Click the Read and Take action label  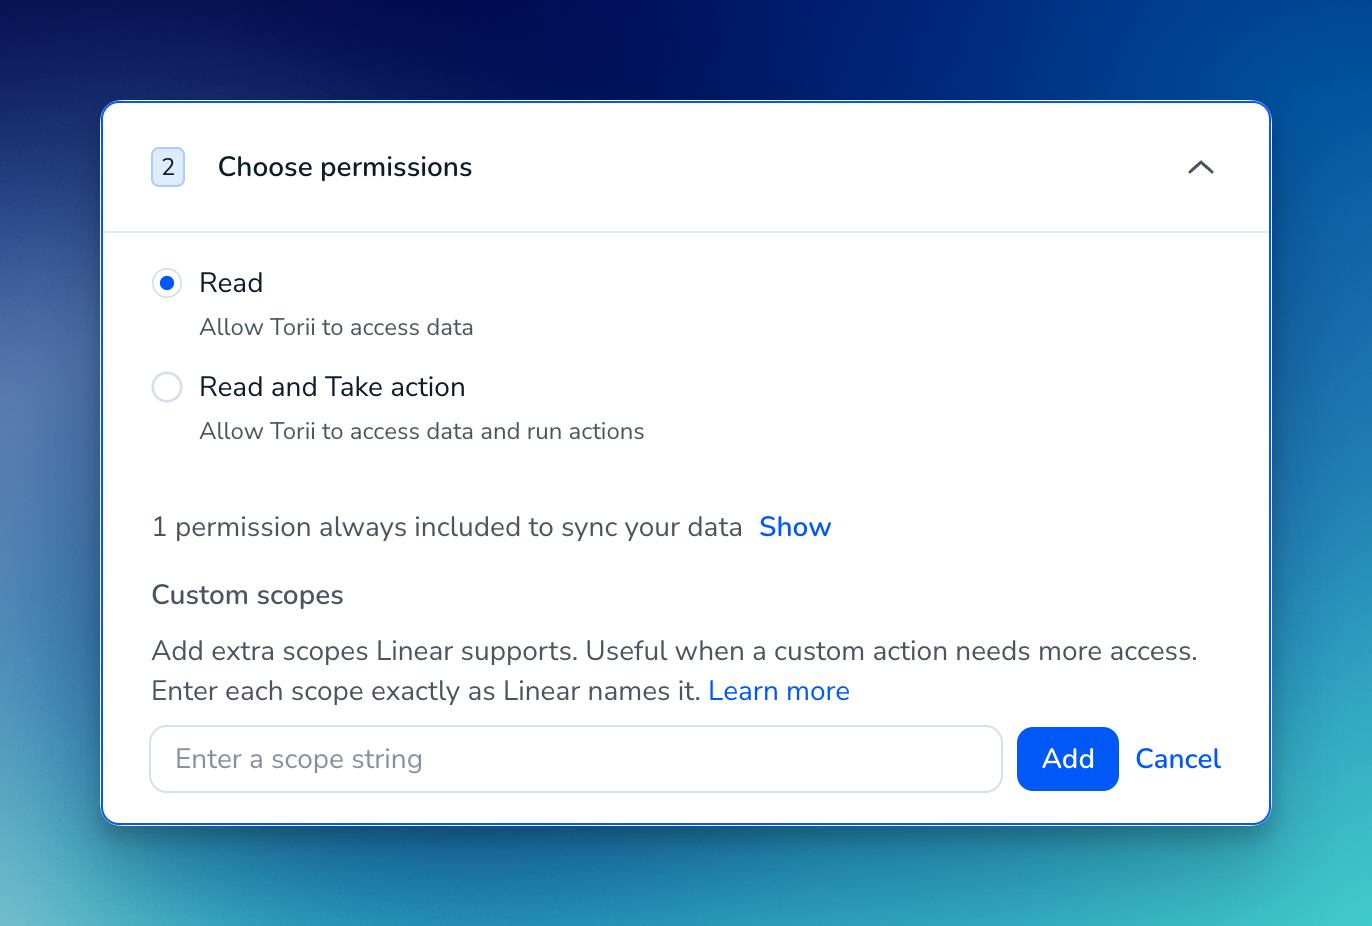coord(332,387)
